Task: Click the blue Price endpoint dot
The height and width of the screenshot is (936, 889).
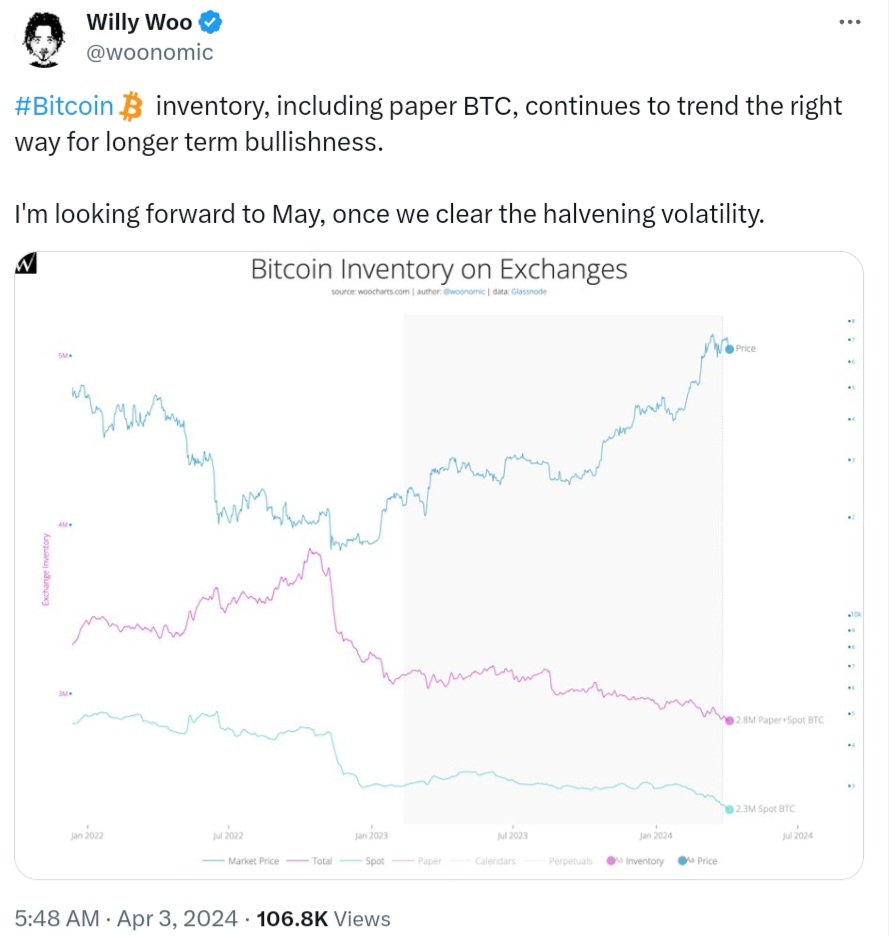Action: (x=729, y=349)
